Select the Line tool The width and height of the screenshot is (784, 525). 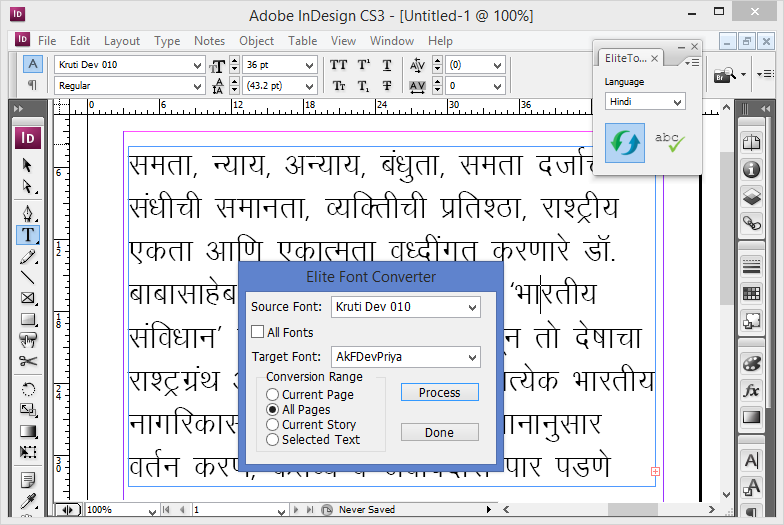[x=27, y=278]
